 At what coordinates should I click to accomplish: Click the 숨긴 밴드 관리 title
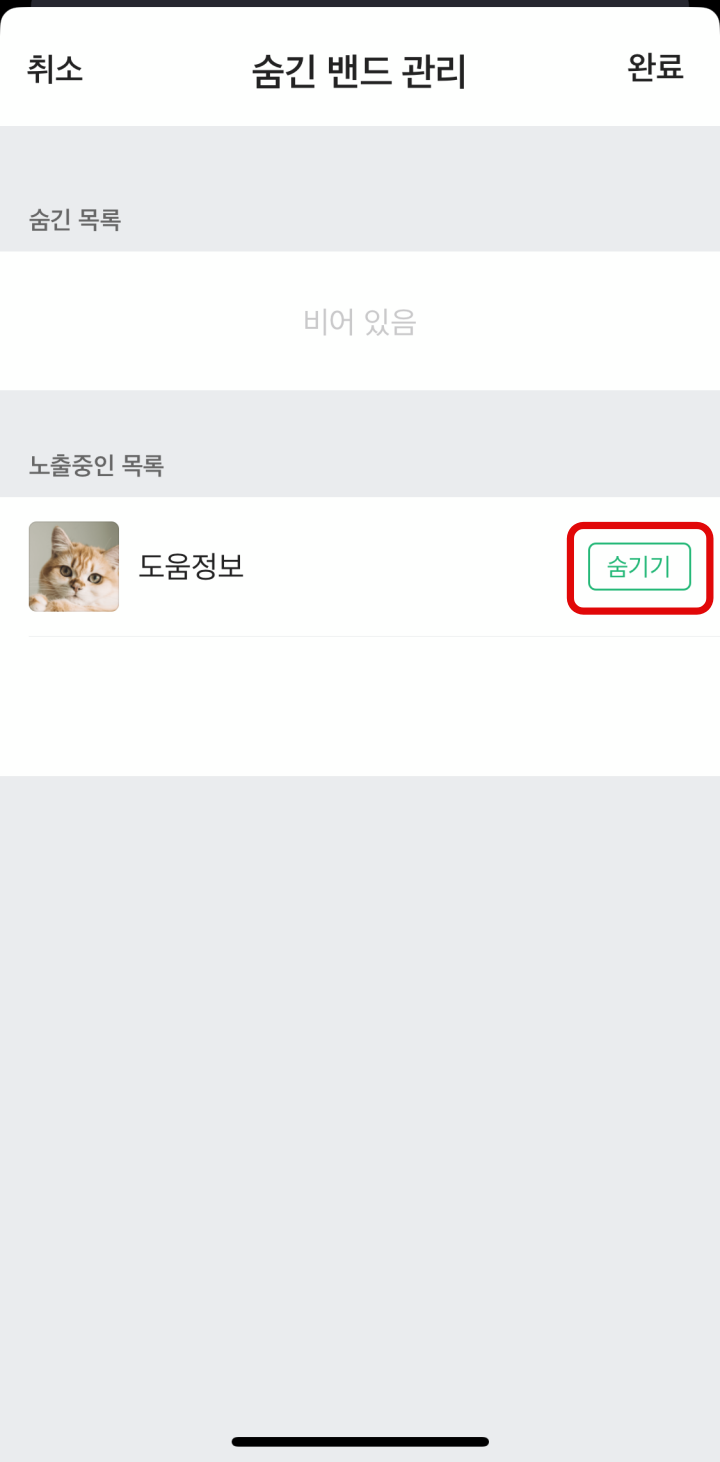[x=359, y=72]
